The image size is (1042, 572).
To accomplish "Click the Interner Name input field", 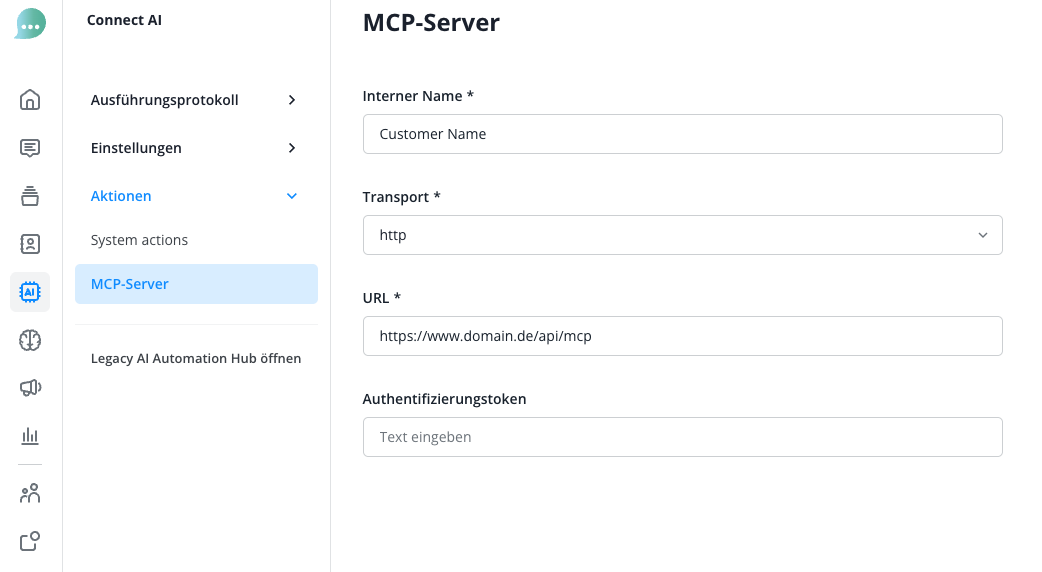I will pos(682,134).
